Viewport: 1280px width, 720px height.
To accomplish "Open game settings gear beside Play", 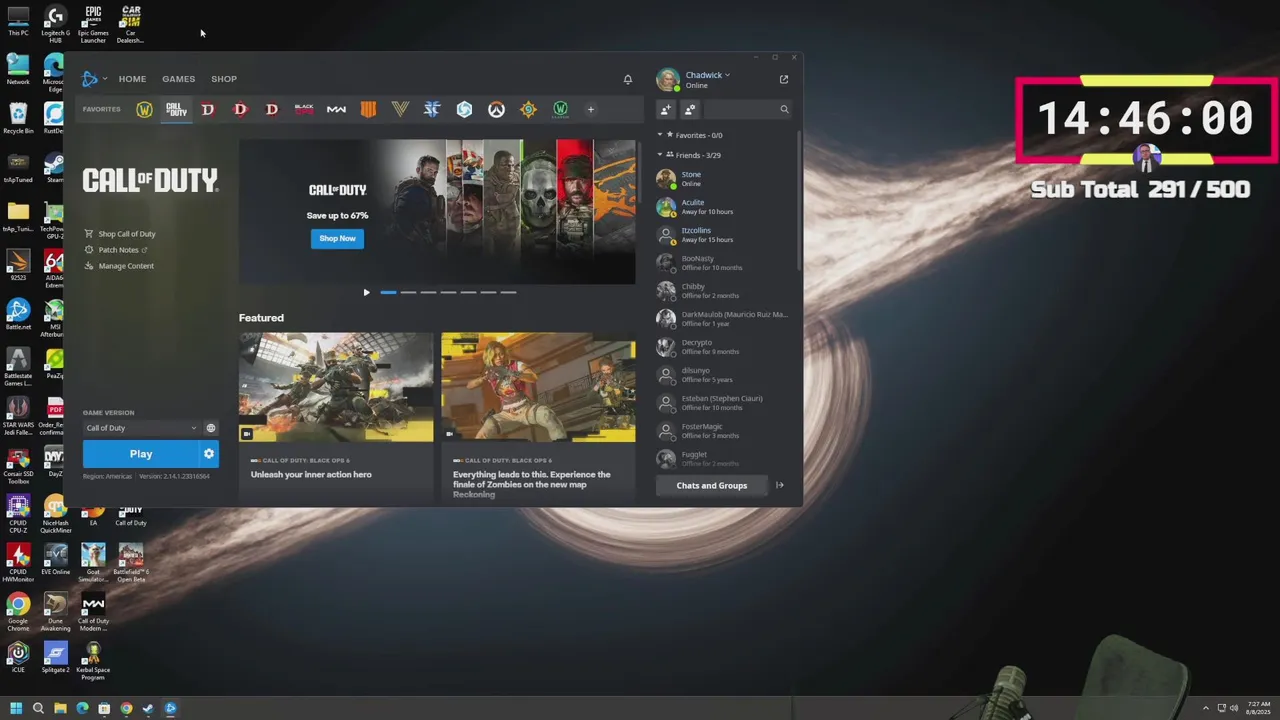I will point(209,454).
